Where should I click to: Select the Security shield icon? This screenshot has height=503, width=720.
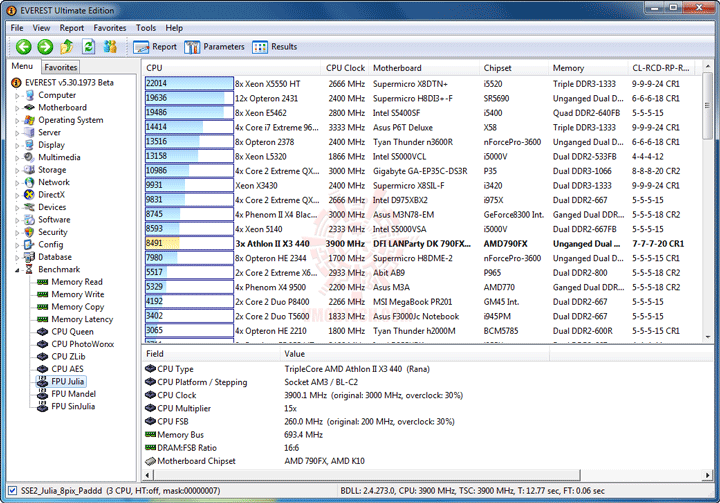coord(29,232)
